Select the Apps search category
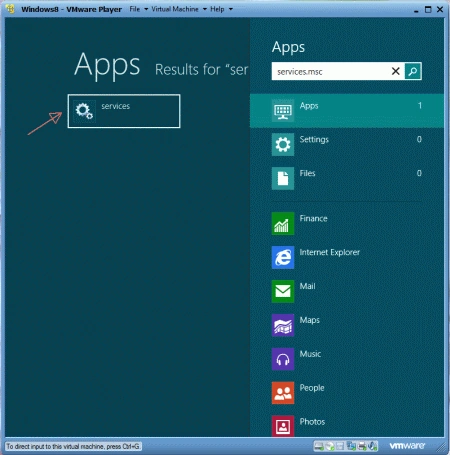 347,111
